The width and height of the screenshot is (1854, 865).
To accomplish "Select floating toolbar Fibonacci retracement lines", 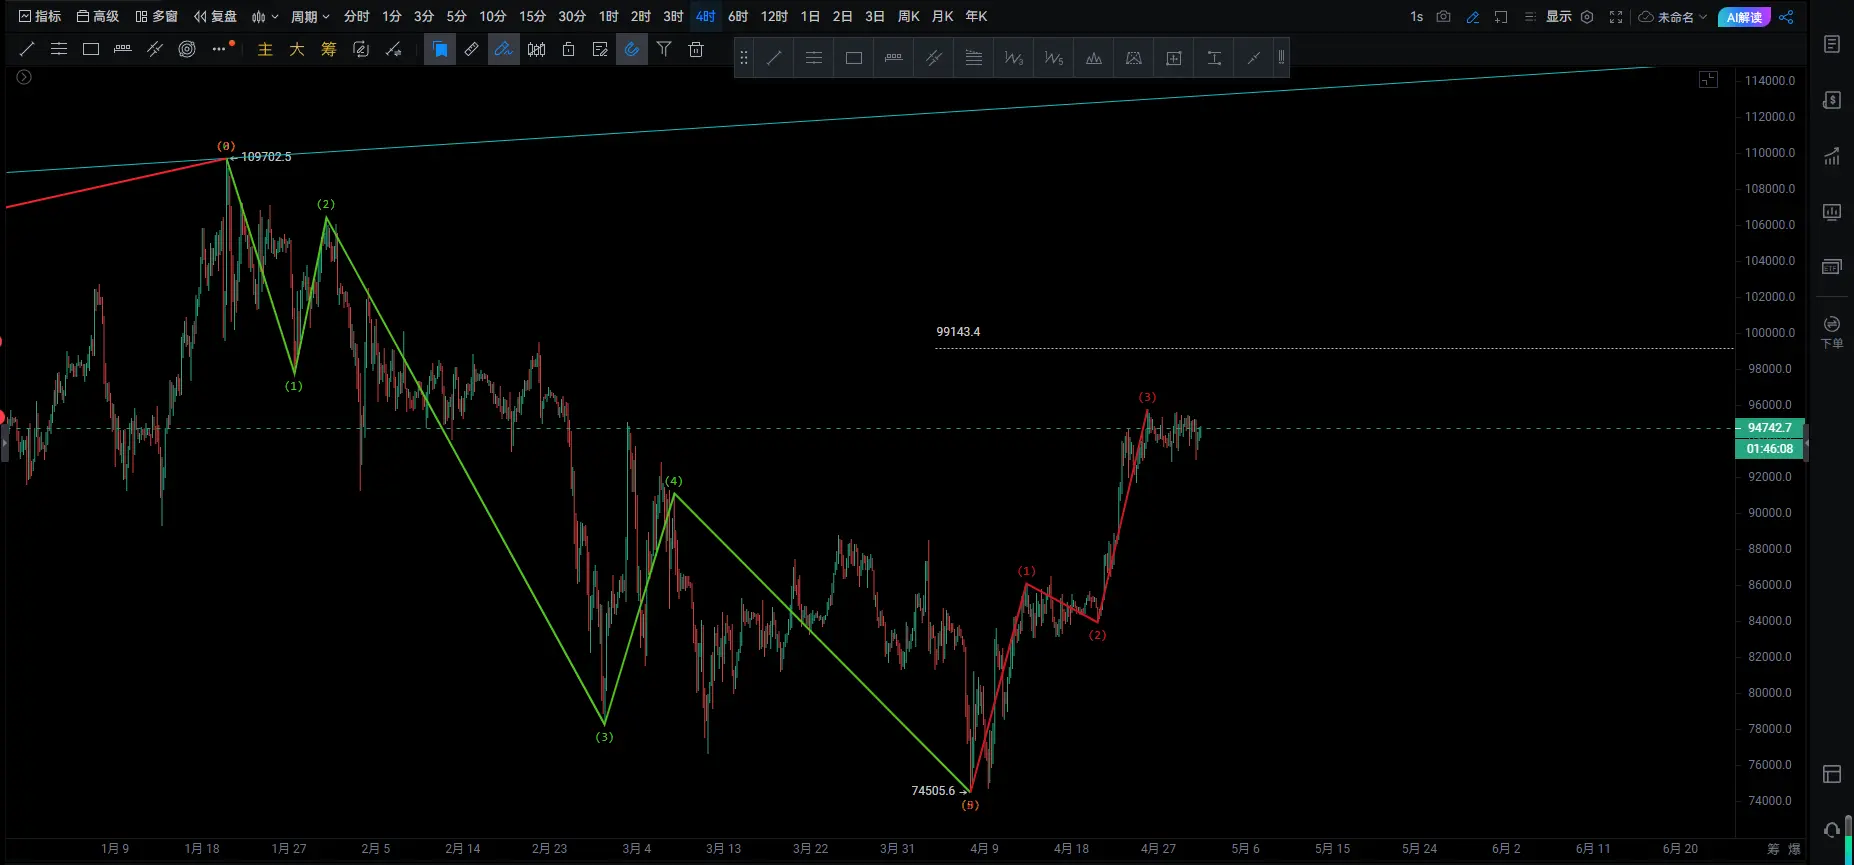I will [x=974, y=58].
